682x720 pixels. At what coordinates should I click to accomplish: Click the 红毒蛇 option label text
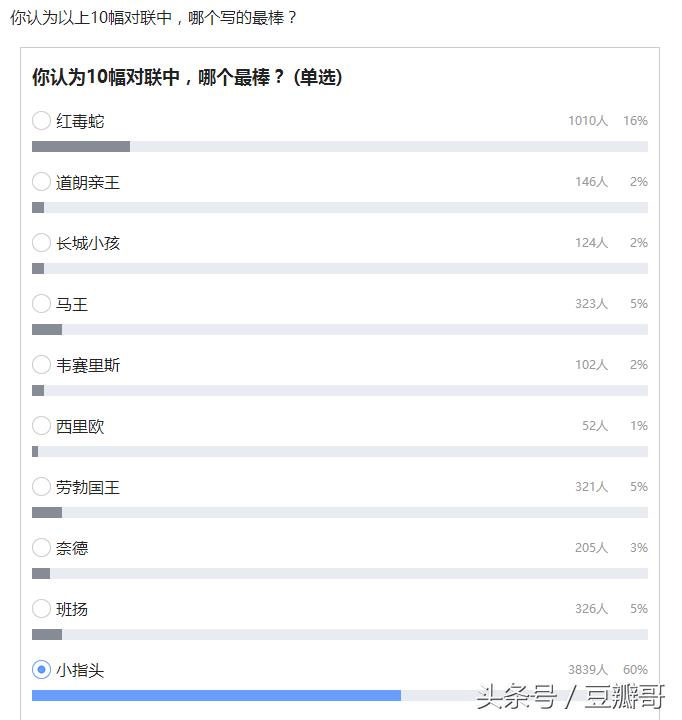[x=80, y=121]
